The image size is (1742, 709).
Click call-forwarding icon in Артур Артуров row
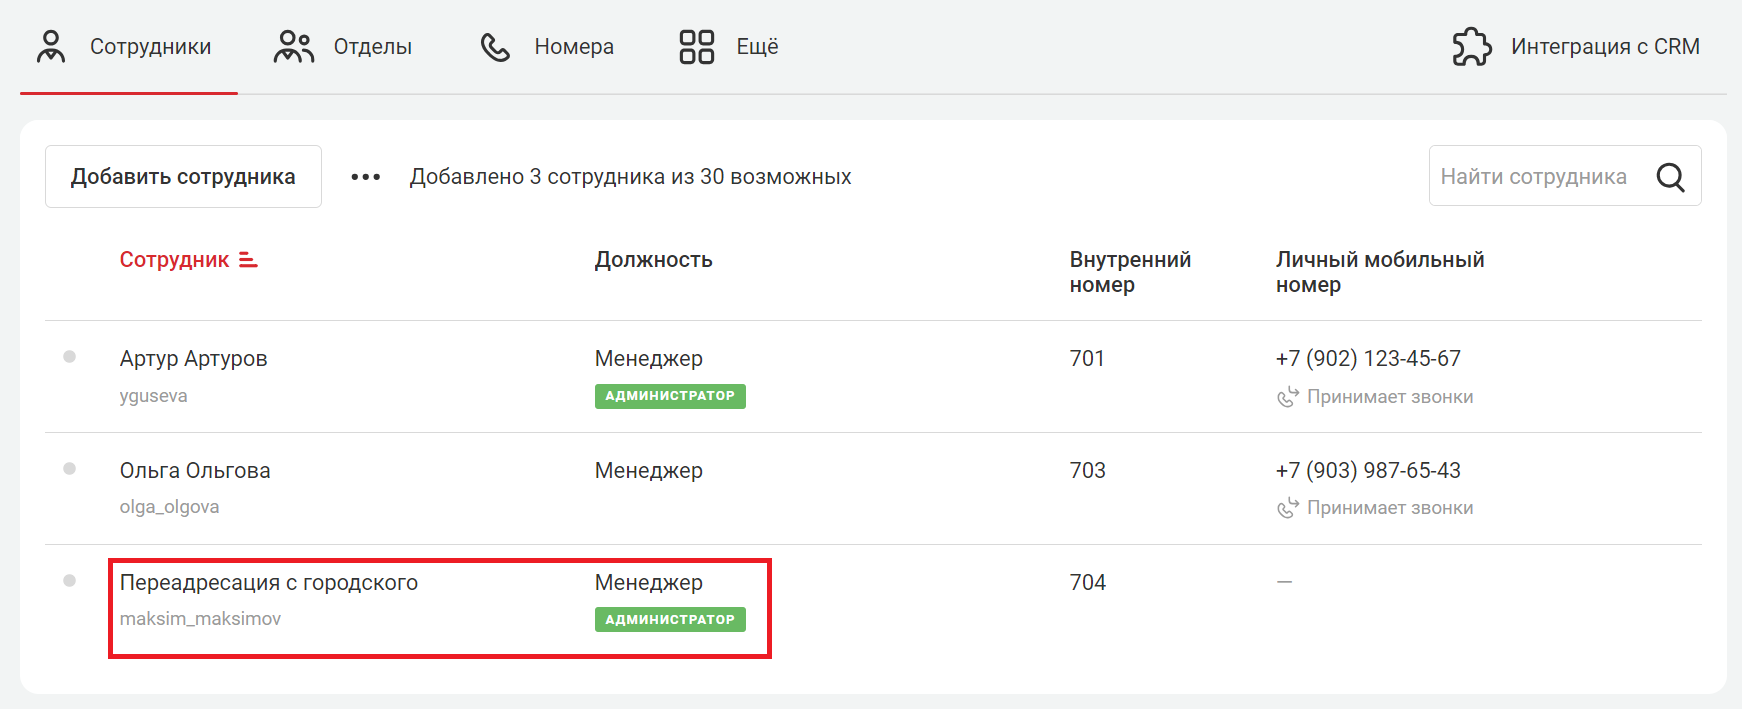coord(1288,397)
